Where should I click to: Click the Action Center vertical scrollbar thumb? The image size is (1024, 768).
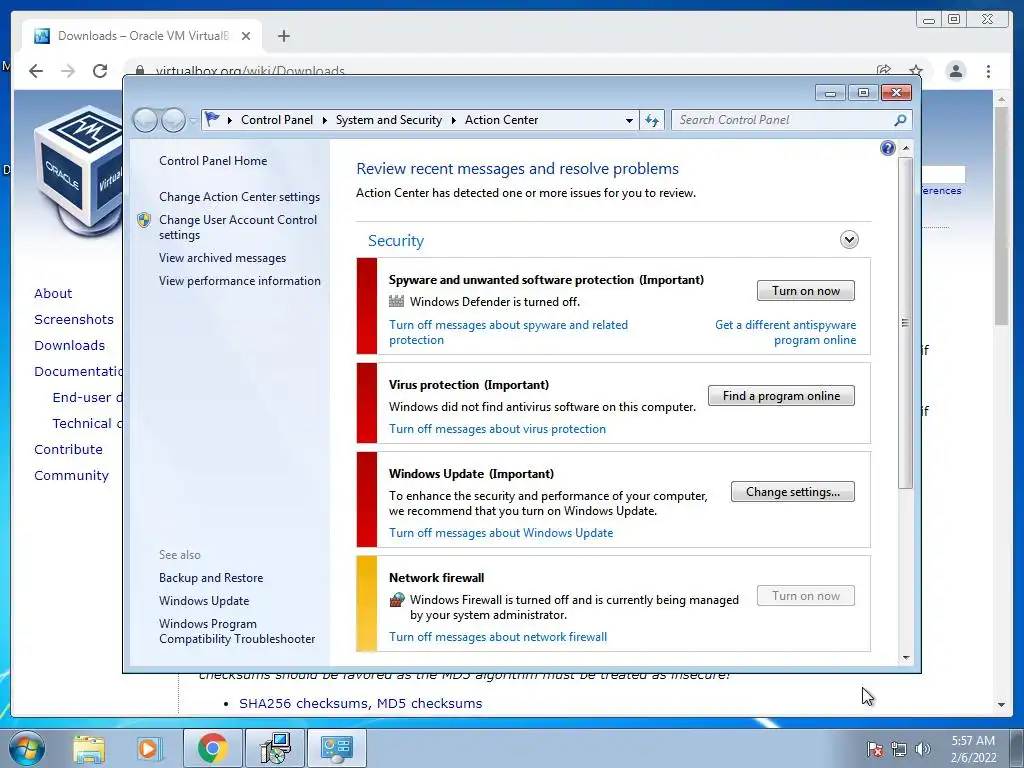point(905,323)
